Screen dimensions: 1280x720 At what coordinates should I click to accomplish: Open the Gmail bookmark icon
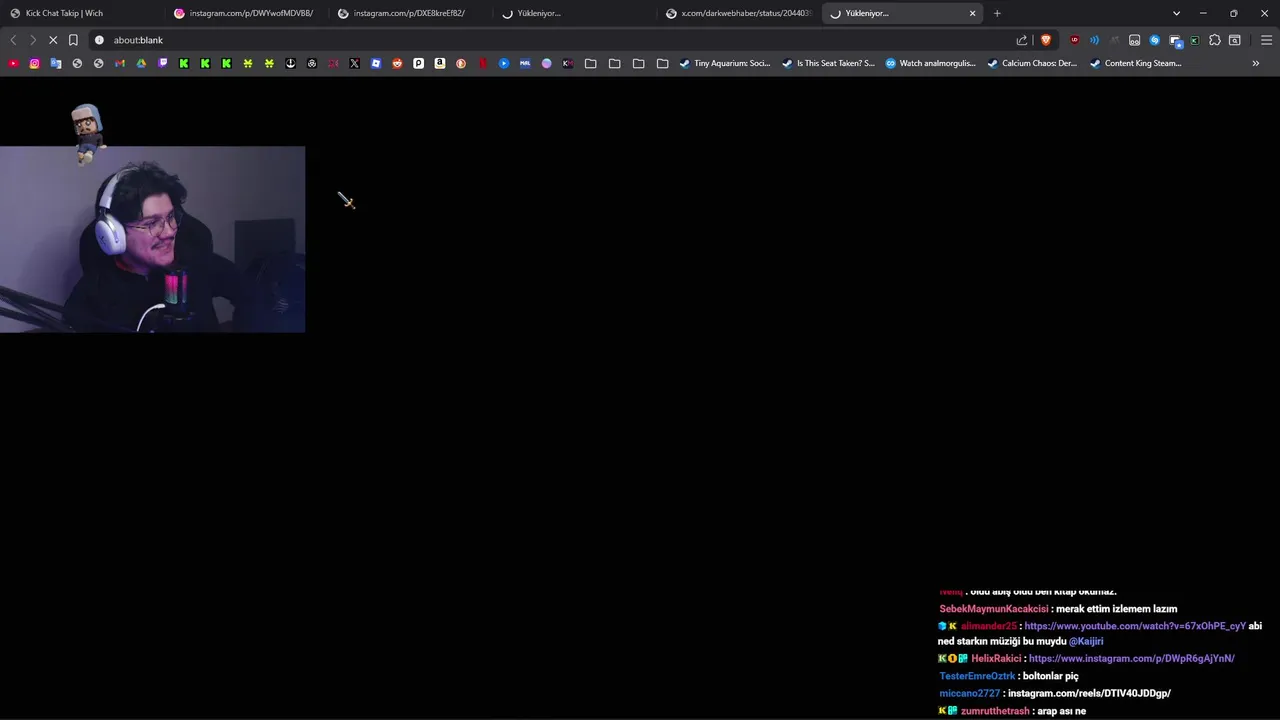point(120,63)
